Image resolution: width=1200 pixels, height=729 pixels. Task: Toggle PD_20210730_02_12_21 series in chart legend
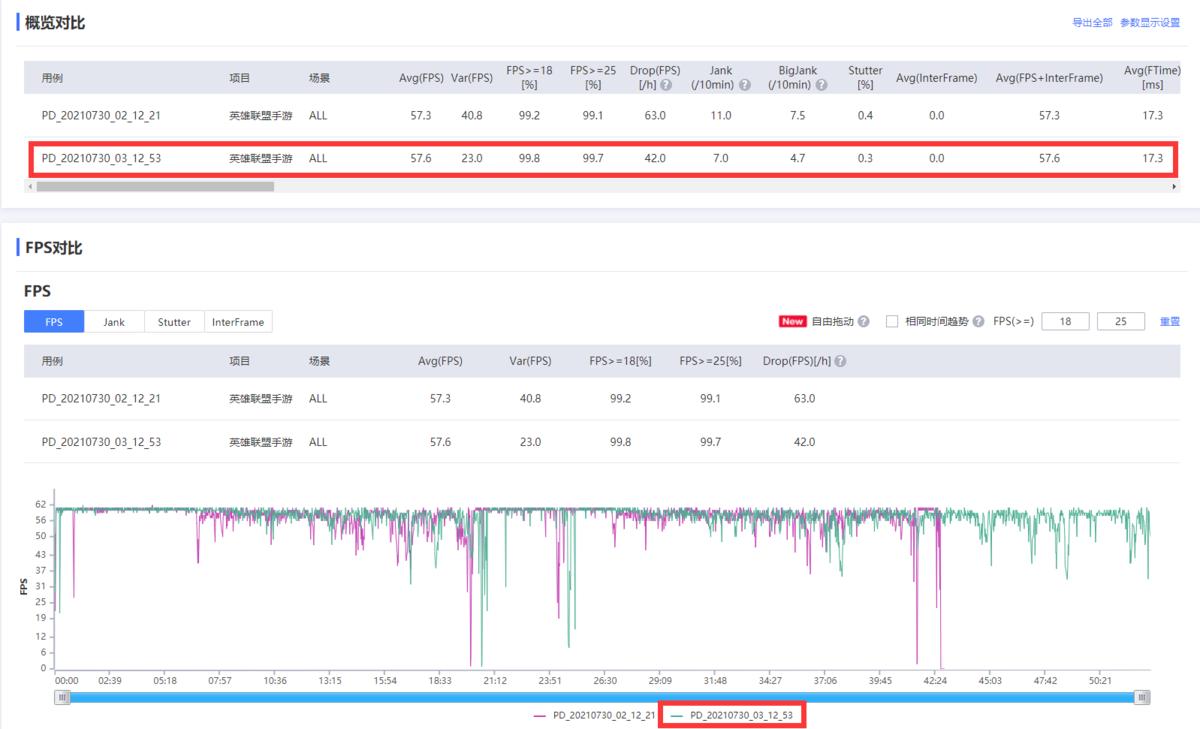point(595,716)
